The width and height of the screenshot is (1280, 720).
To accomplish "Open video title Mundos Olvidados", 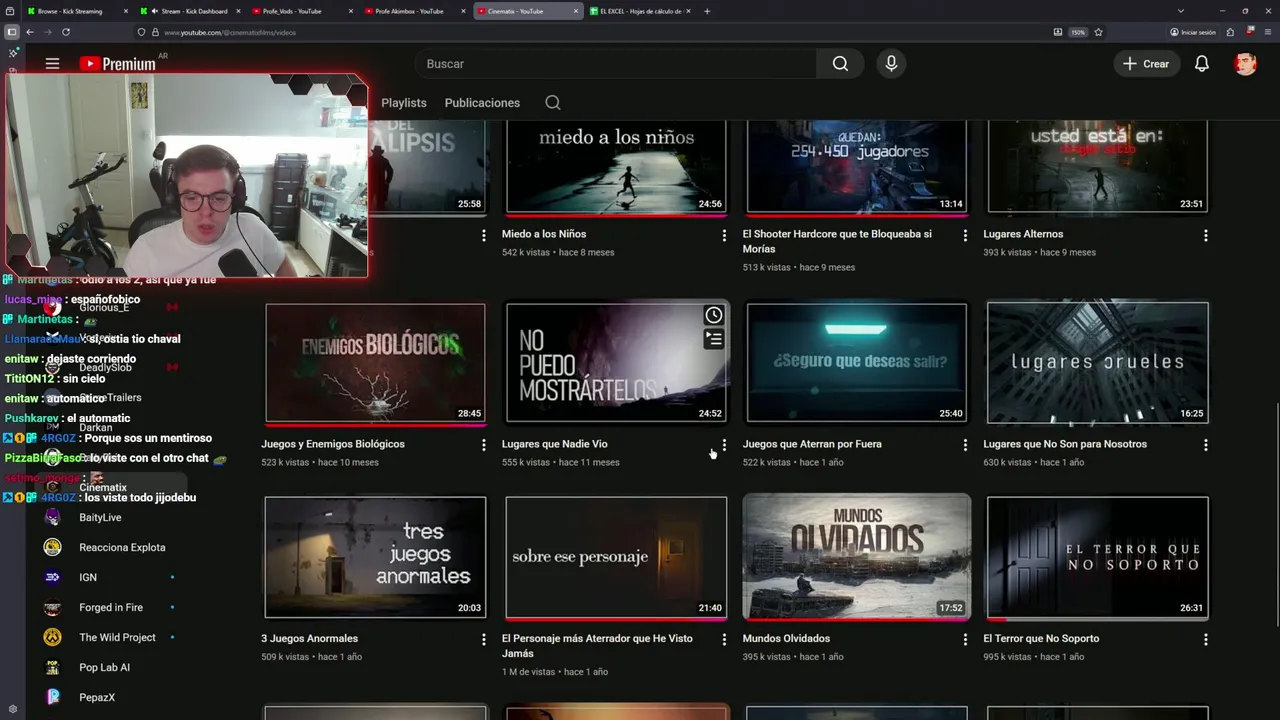I will coord(786,638).
